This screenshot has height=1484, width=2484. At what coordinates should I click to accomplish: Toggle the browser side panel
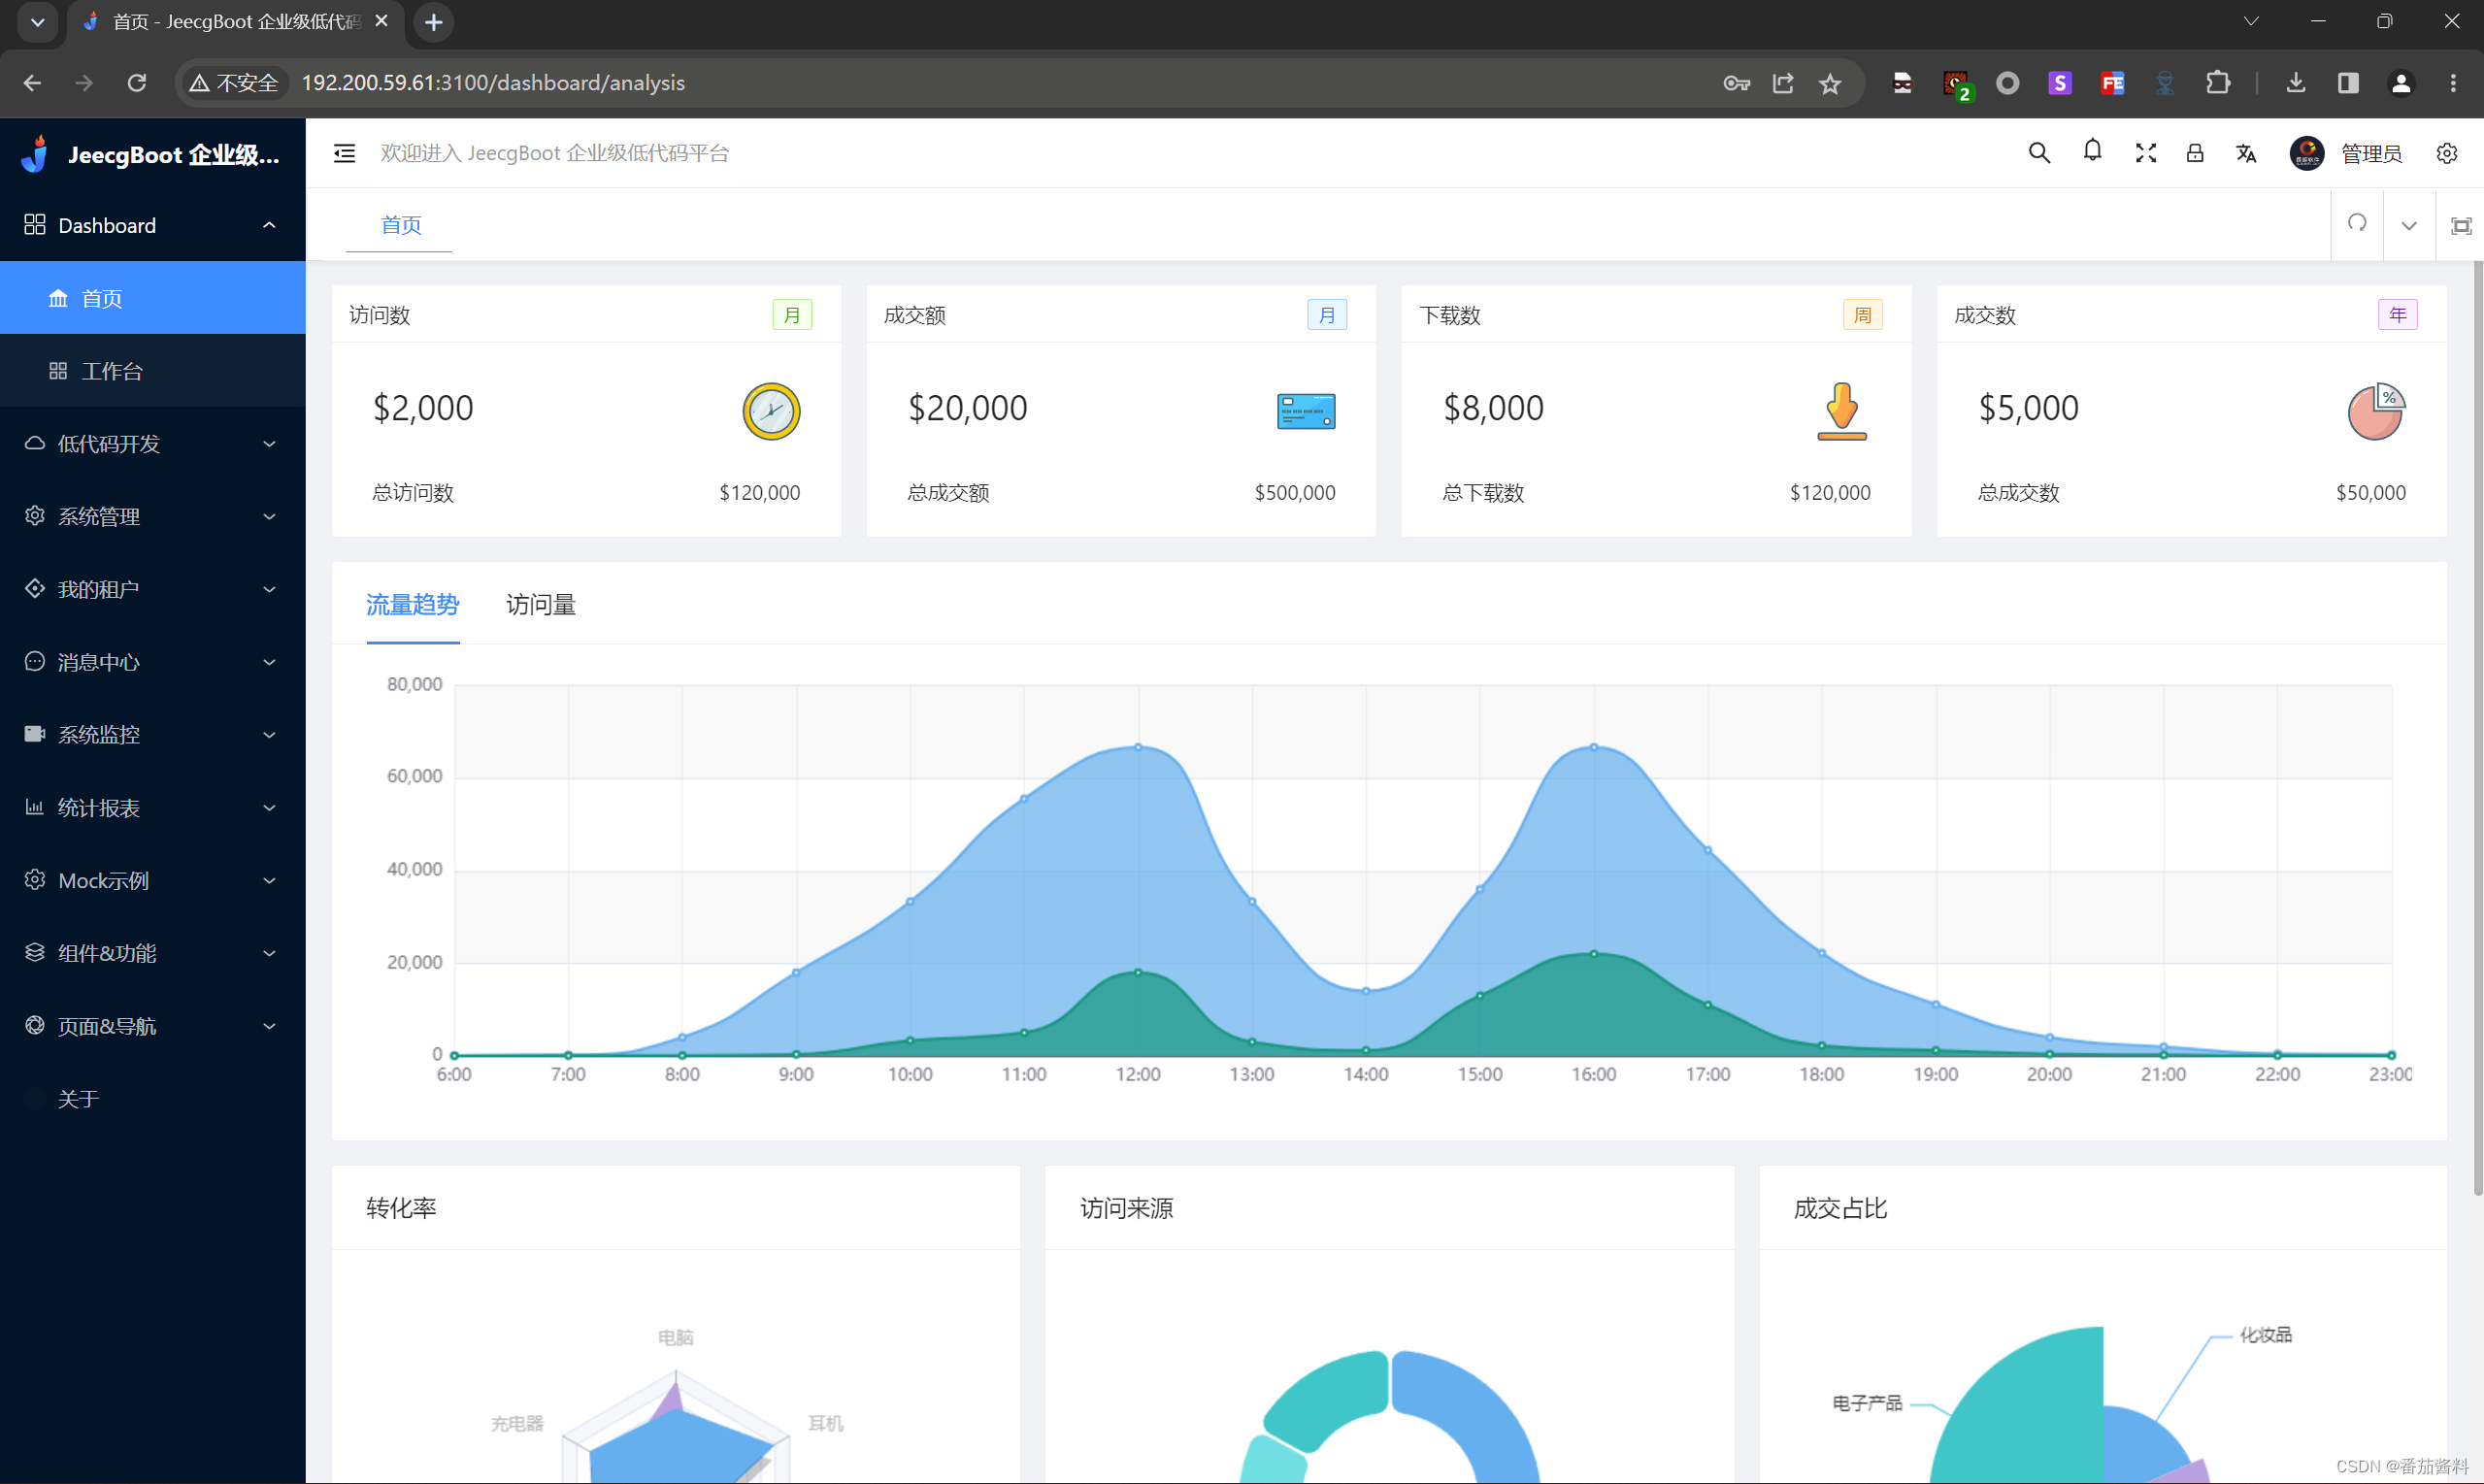(2348, 83)
